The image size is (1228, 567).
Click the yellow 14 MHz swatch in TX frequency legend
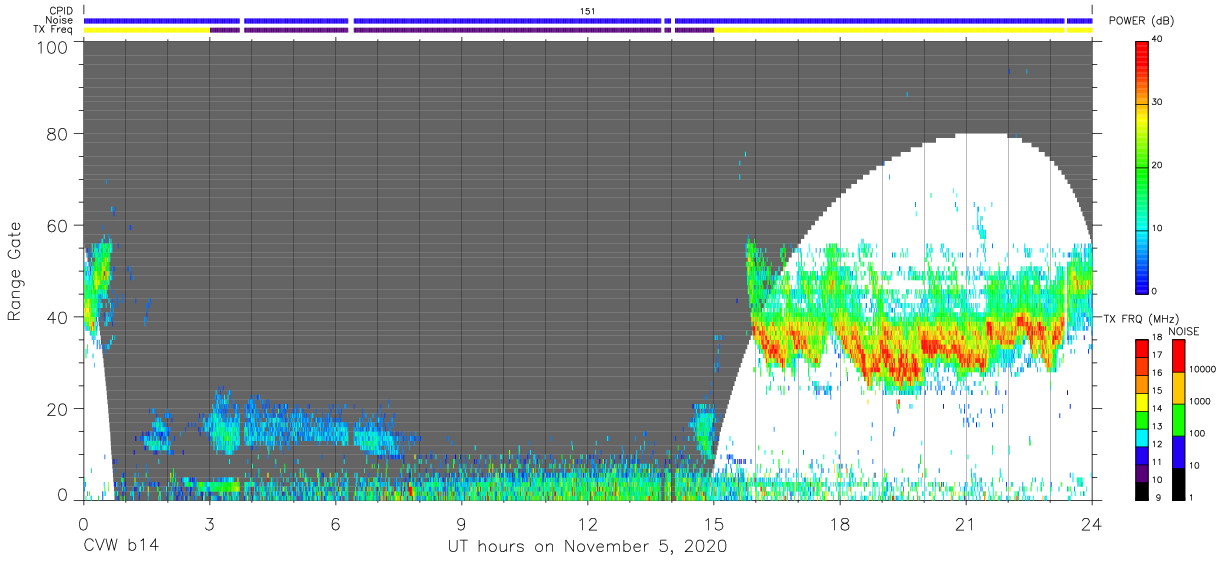pos(1142,402)
